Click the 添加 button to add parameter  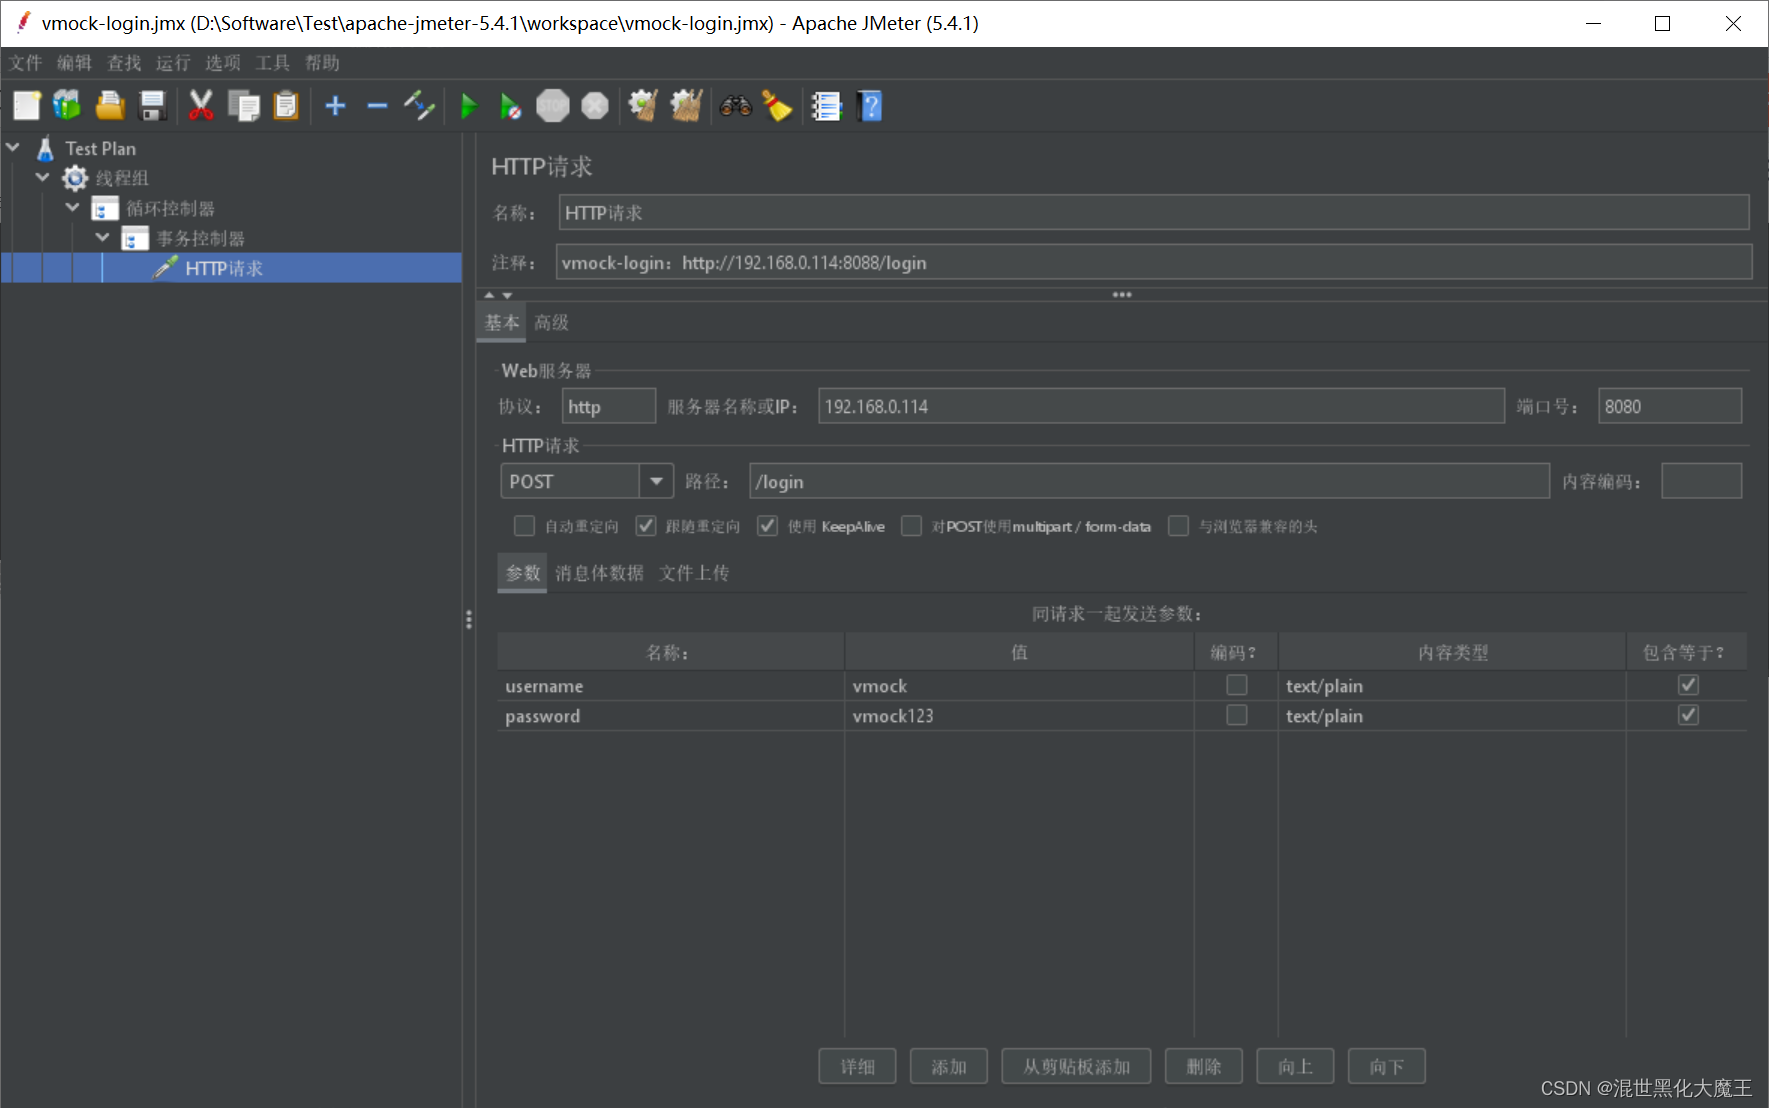click(x=949, y=1066)
